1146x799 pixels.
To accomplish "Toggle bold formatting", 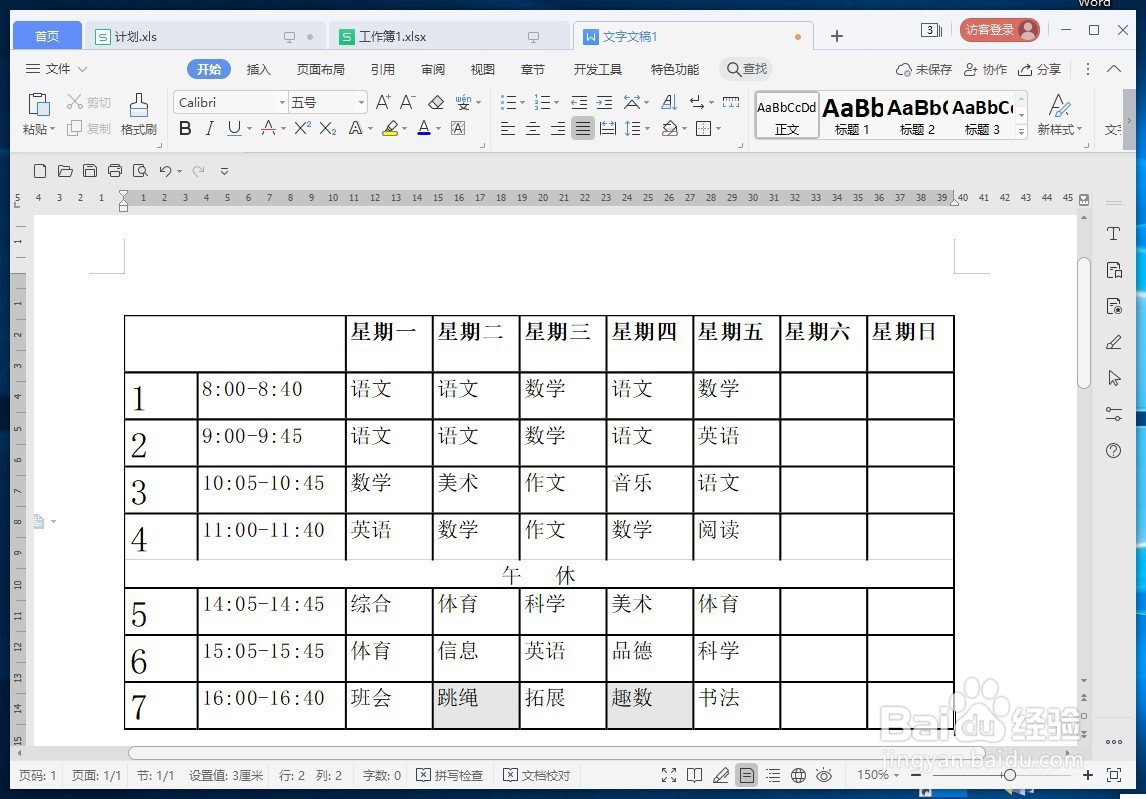I will tap(184, 129).
